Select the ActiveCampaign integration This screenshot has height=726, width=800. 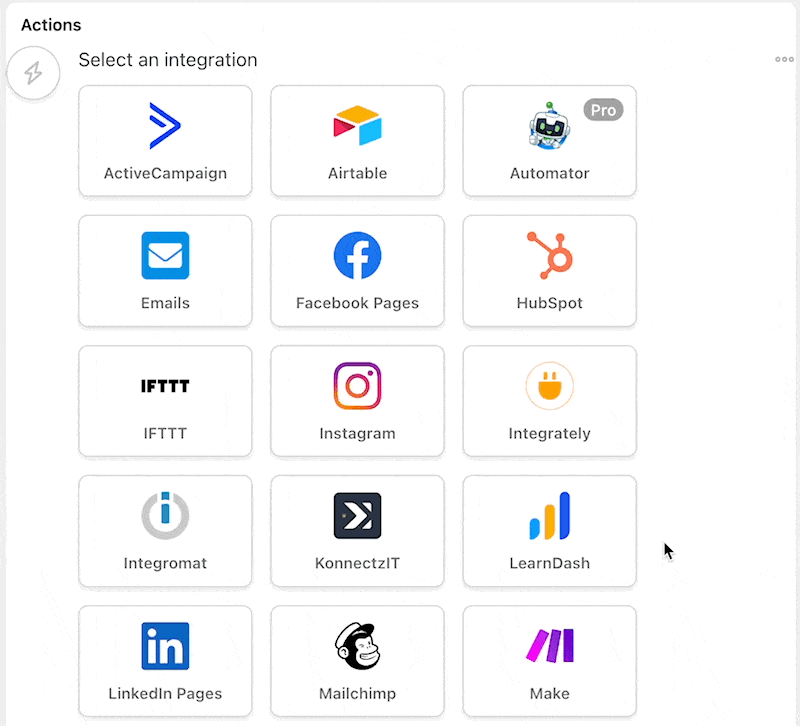pyautogui.click(x=164, y=140)
